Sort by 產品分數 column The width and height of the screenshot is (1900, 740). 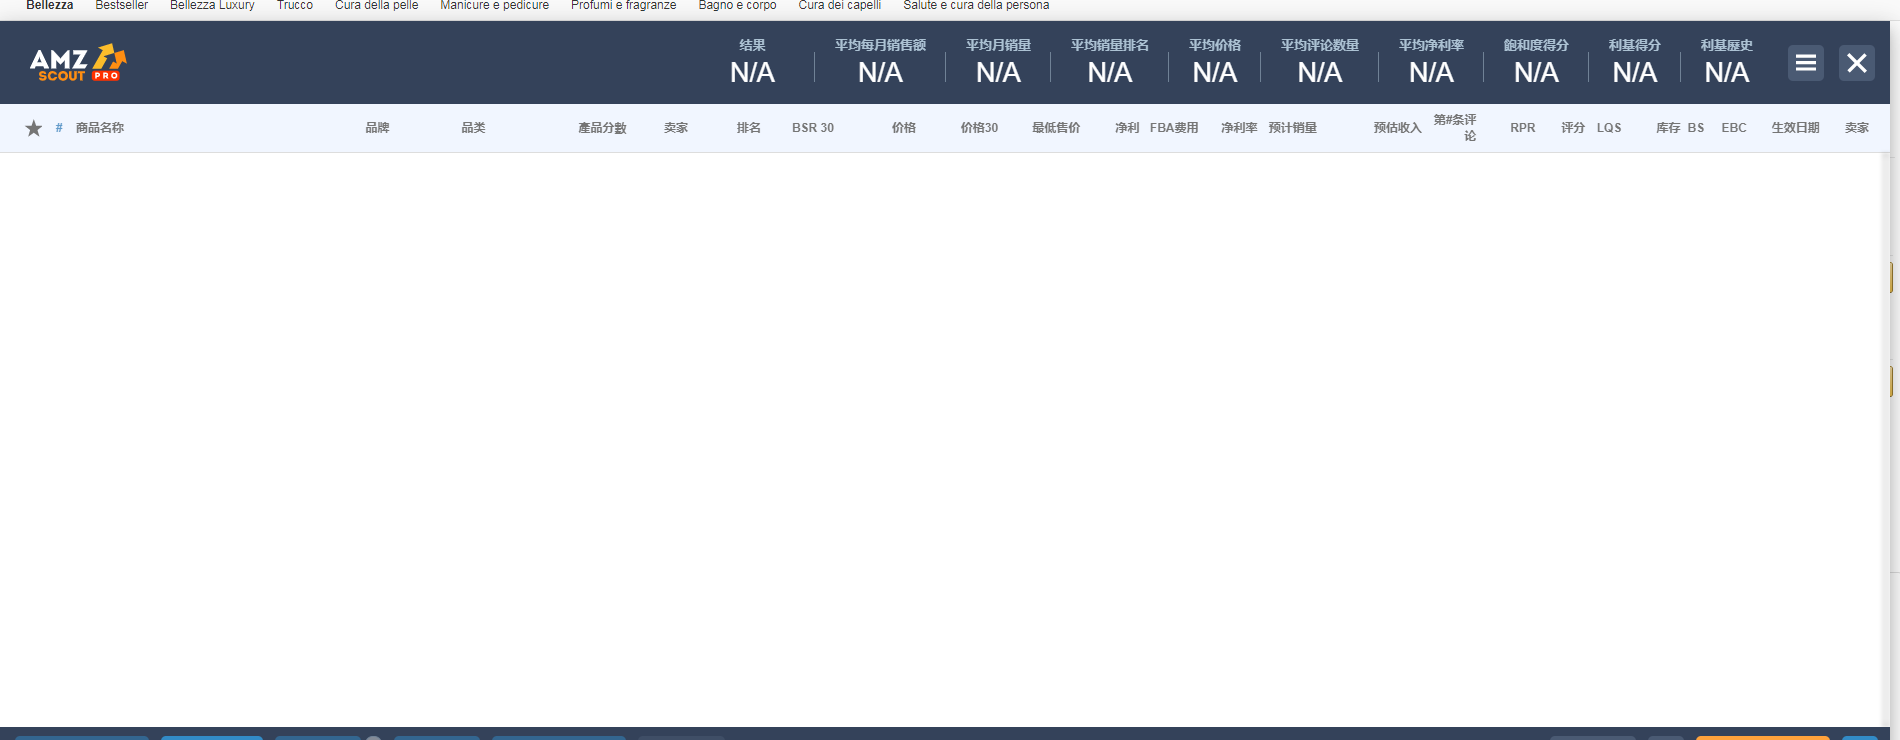coord(602,128)
